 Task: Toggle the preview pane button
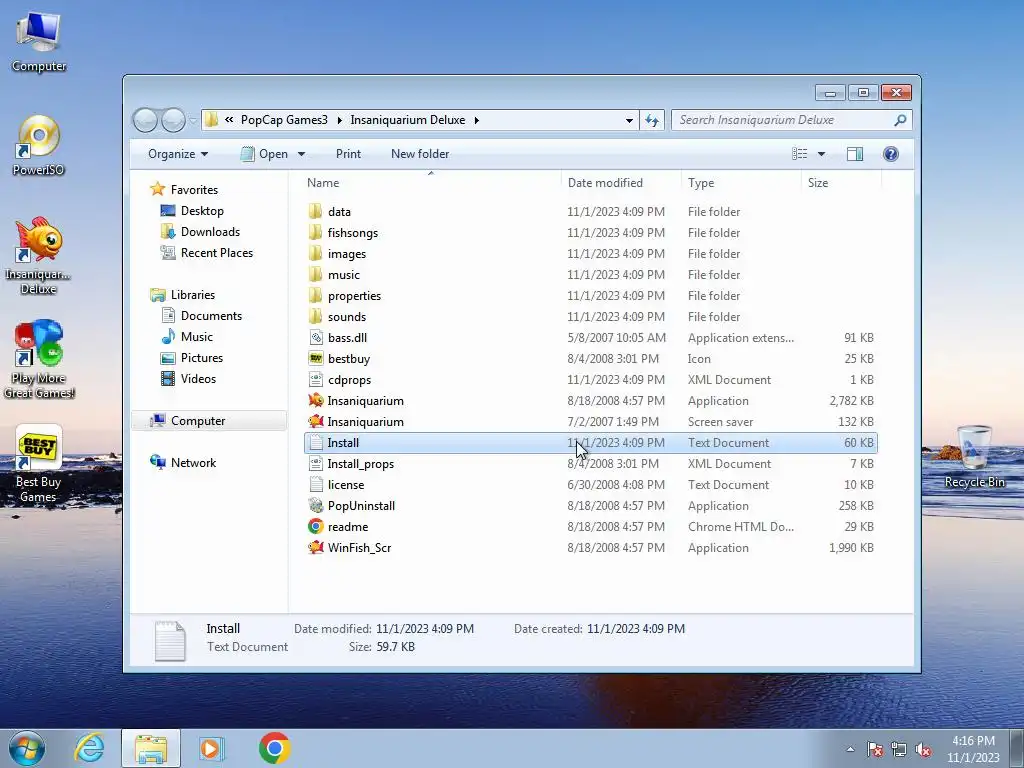855,154
